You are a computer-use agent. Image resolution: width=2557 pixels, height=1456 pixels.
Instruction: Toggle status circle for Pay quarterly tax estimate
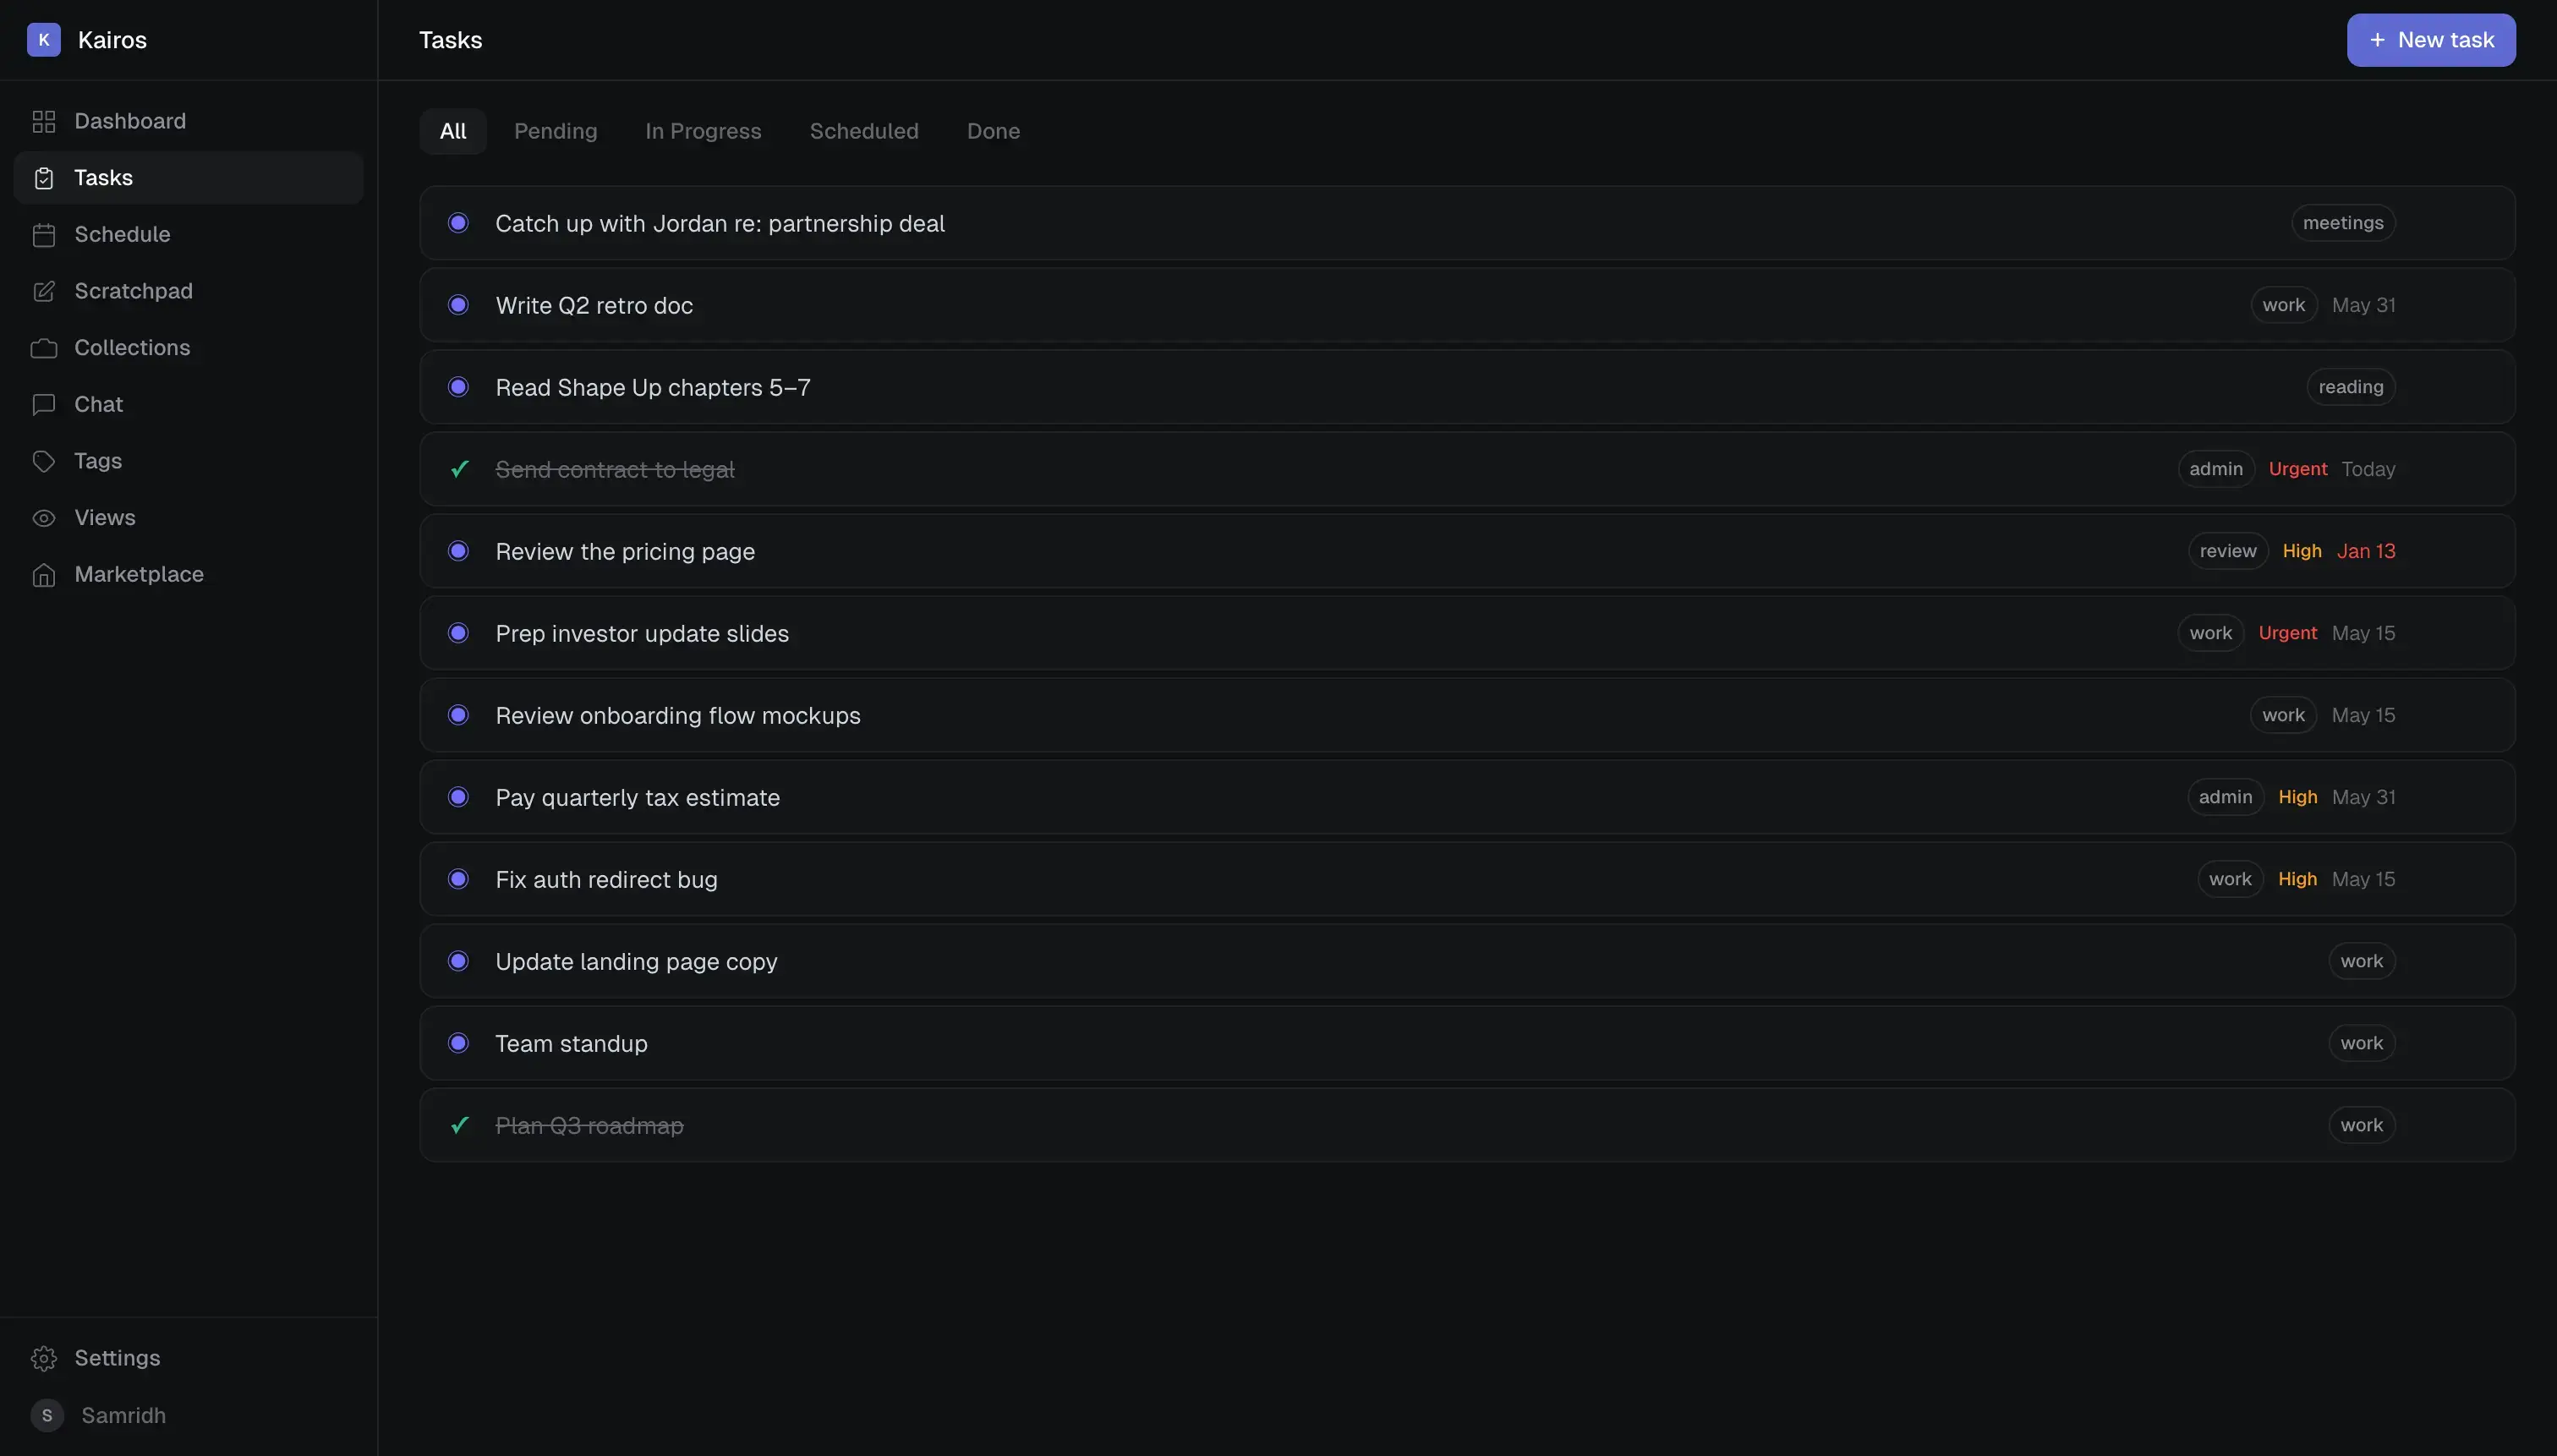point(458,797)
